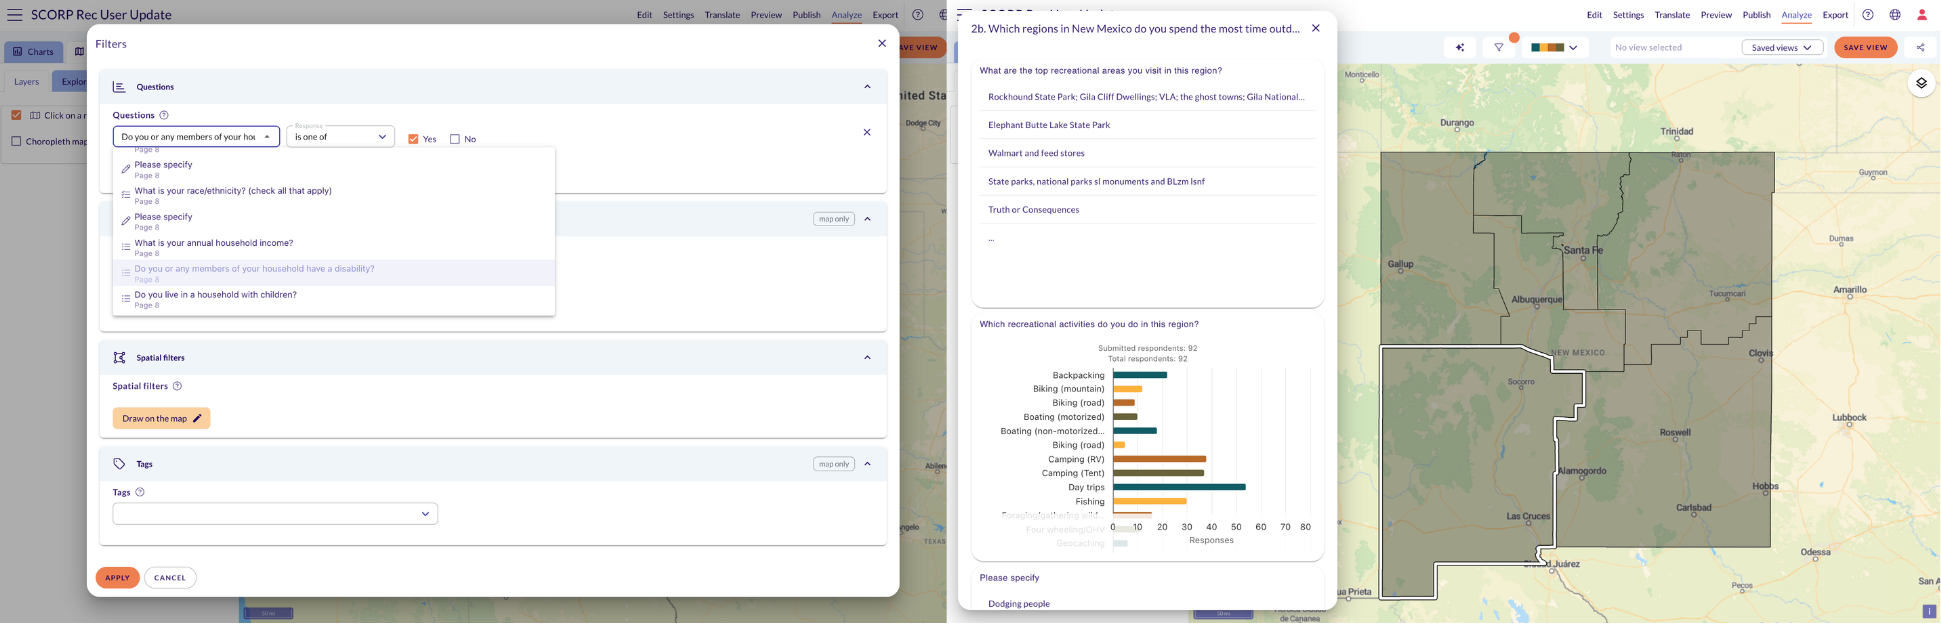Check the Yes response checkbox
Image resolution: width=1941 pixels, height=624 pixels.
click(413, 139)
